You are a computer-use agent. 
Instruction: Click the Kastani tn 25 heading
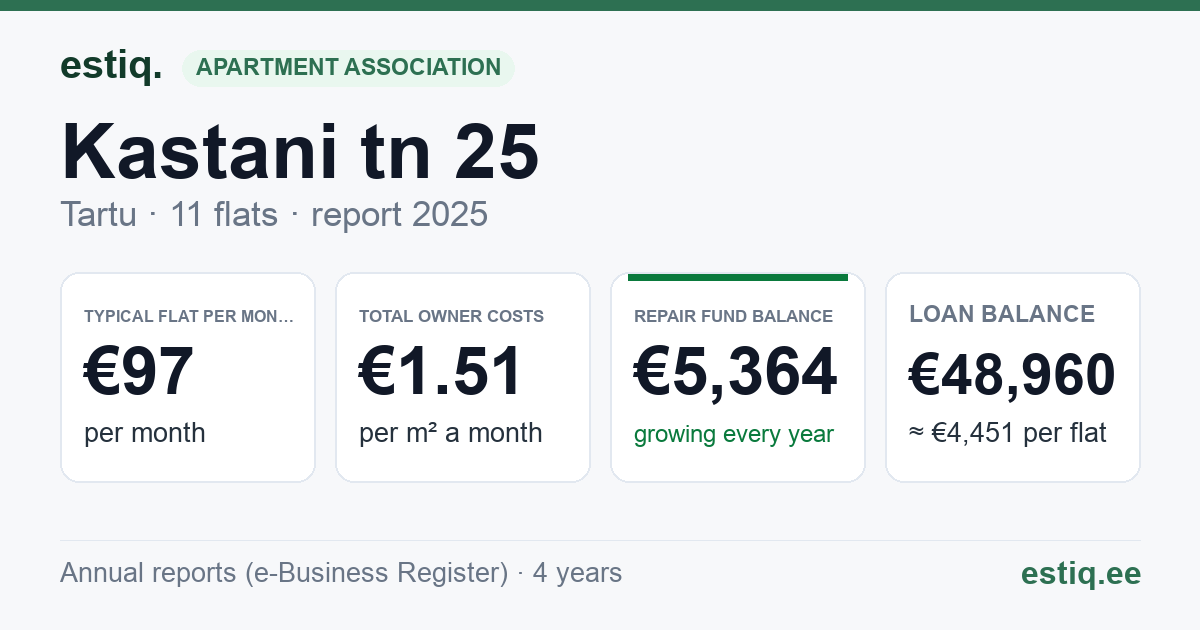[300, 151]
